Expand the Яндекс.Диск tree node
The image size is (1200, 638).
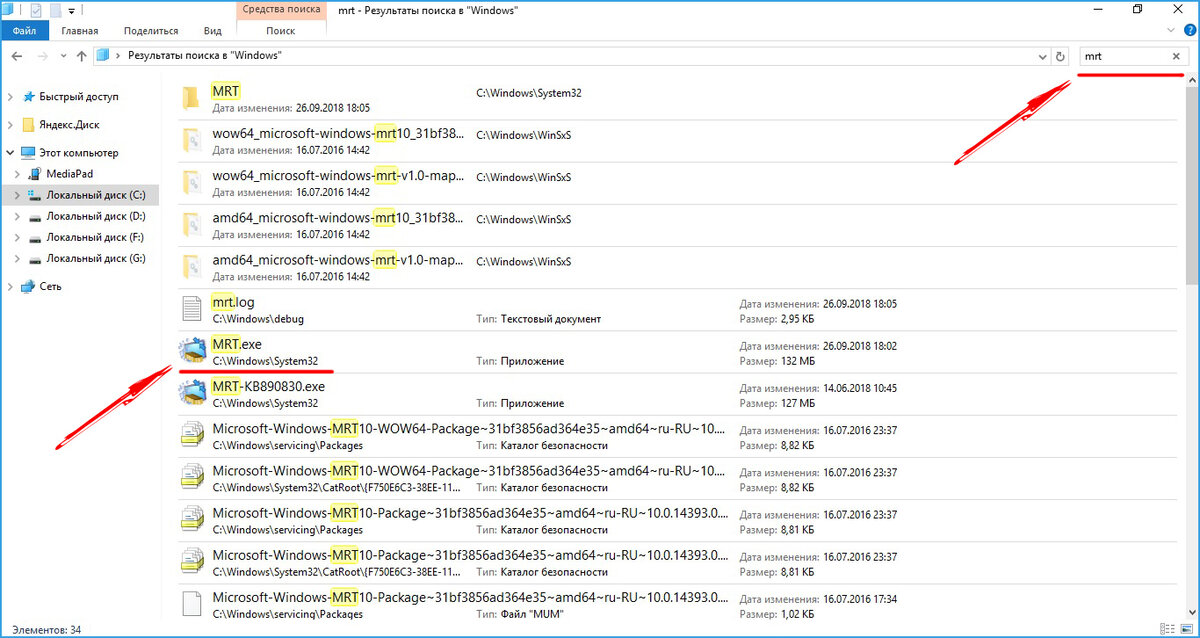[x=10, y=125]
